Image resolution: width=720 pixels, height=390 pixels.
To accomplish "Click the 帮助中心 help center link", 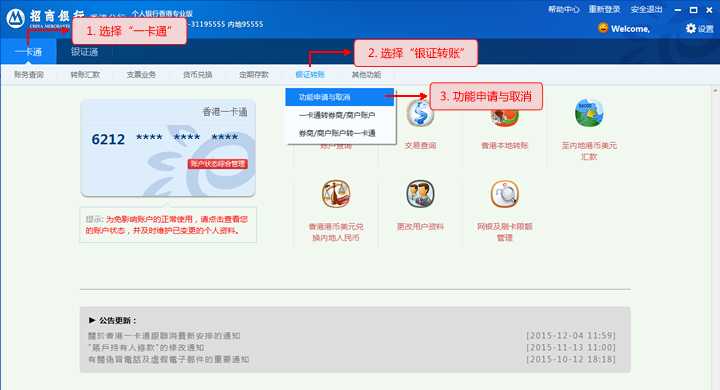I will (563, 9).
